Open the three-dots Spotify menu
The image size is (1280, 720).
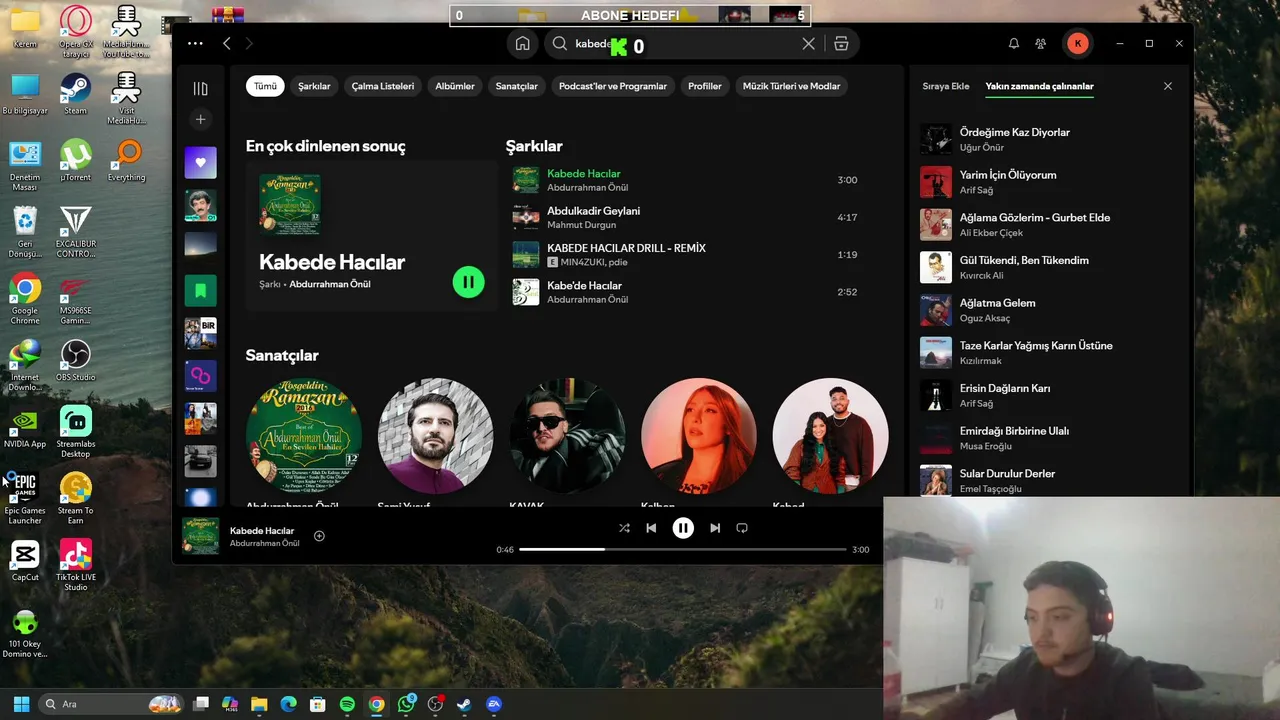[x=195, y=43]
